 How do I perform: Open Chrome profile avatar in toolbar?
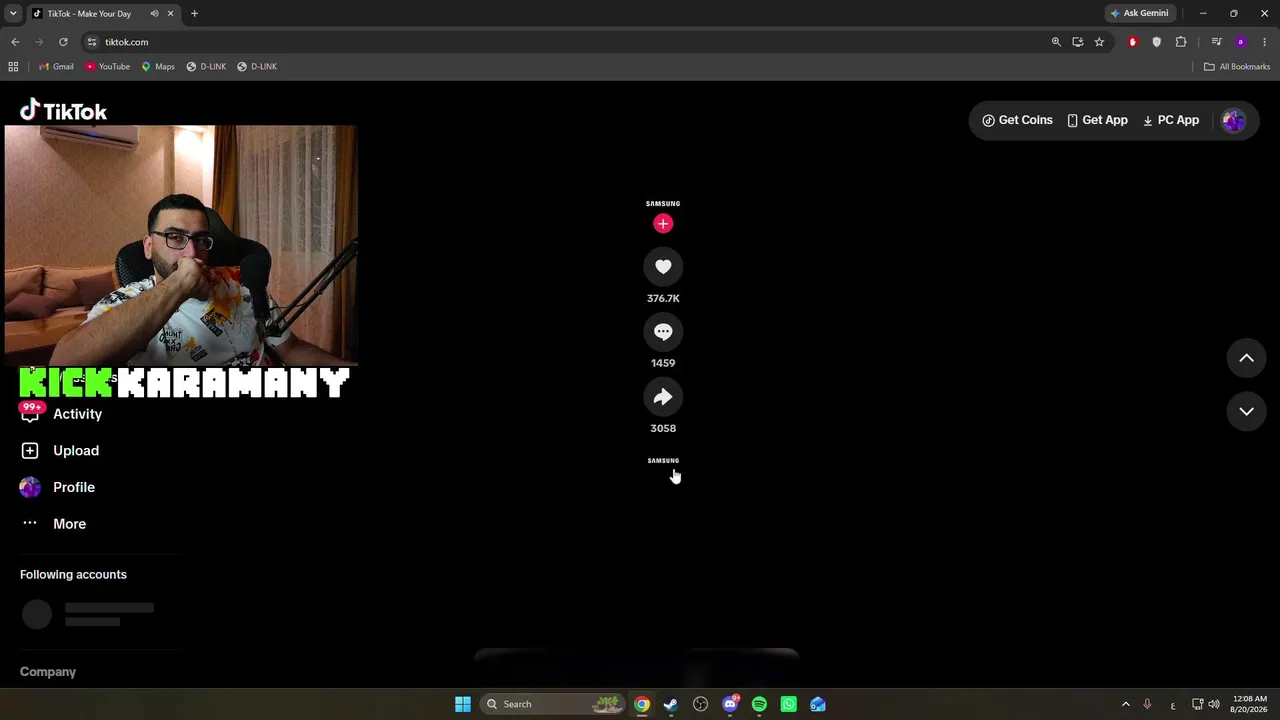(1240, 42)
